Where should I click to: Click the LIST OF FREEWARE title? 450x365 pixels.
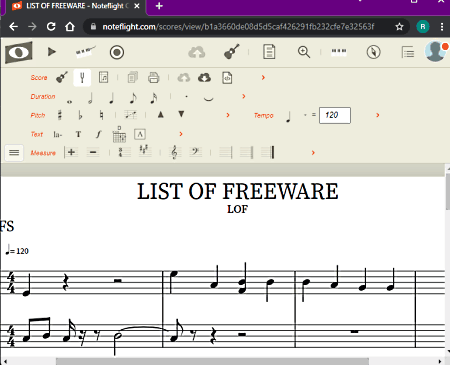click(x=238, y=191)
